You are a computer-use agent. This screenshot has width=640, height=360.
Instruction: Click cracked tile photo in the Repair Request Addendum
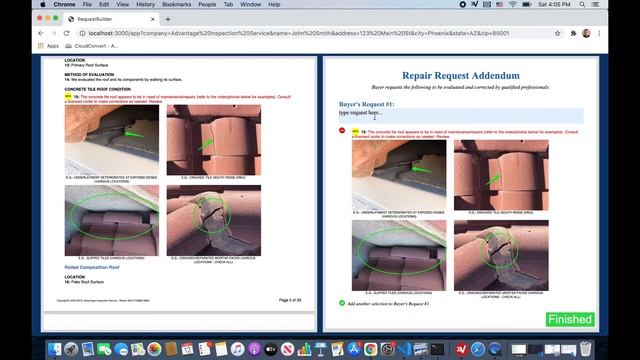[x=501, y=175]
